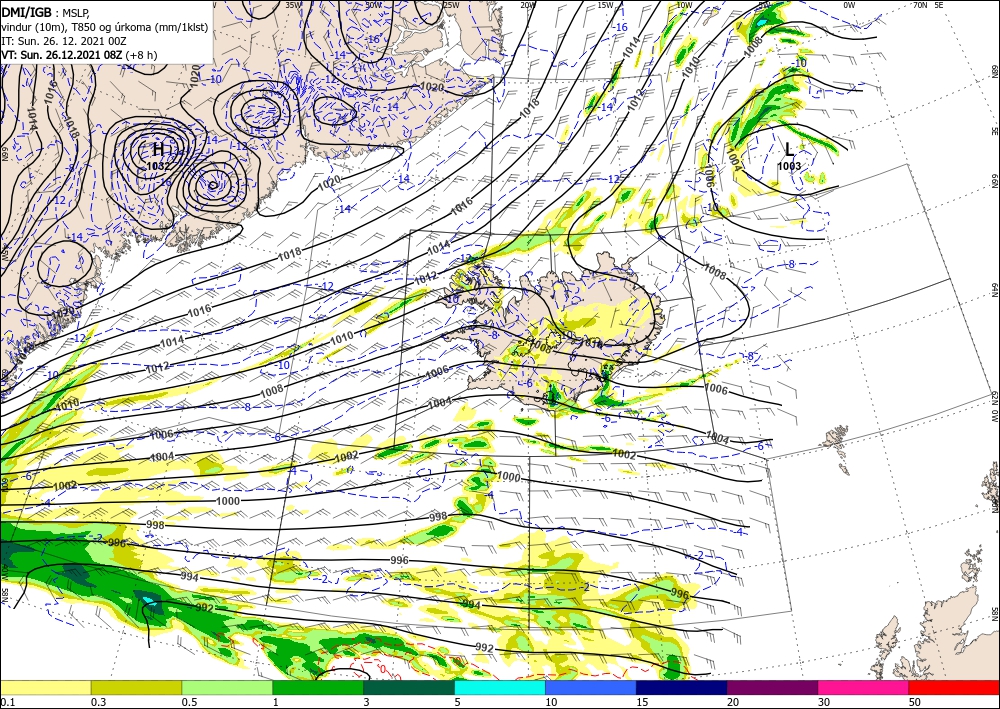Click the "35W" longitude label

pos(294,5)
